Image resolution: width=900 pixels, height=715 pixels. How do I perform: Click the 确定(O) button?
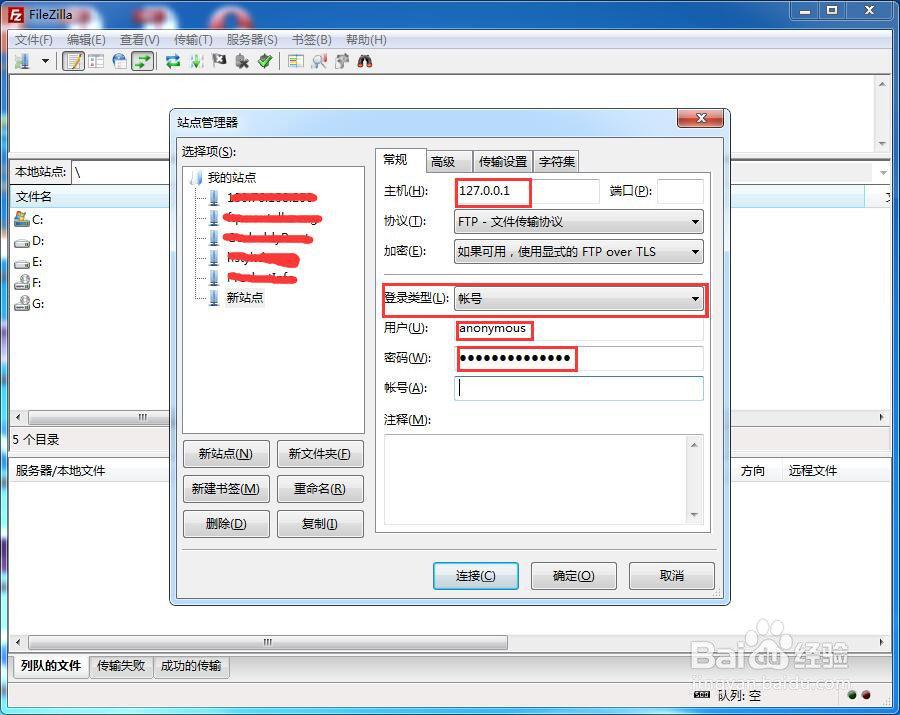coord(574,576)
